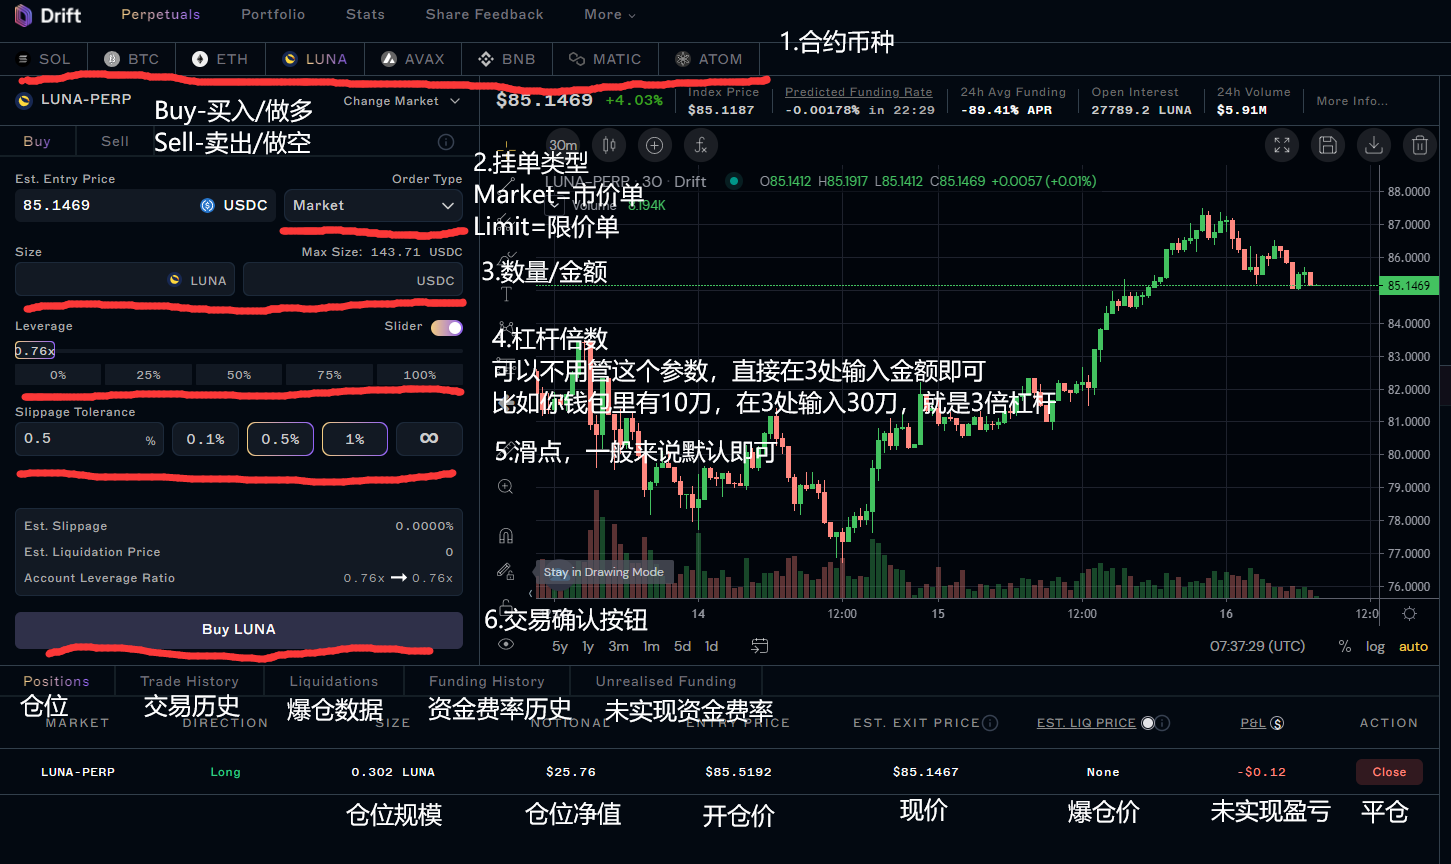Select the Sell tab
This screenshot has width=1451, height=864.
(x=115, y=142)
